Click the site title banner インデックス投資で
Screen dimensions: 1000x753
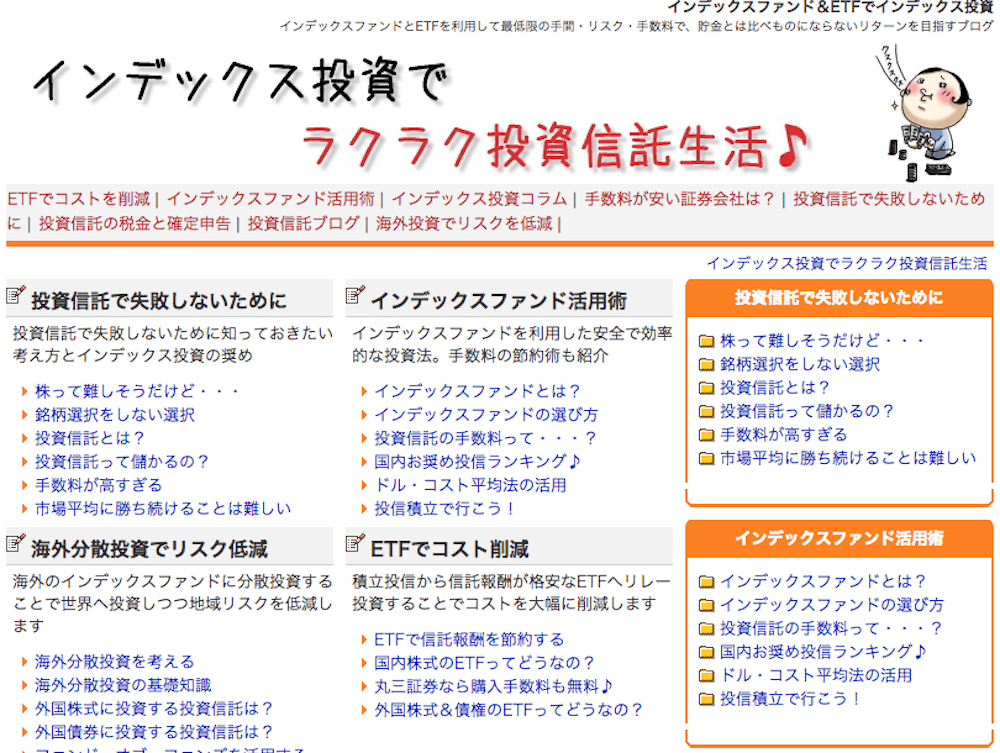tap(240, 82)
